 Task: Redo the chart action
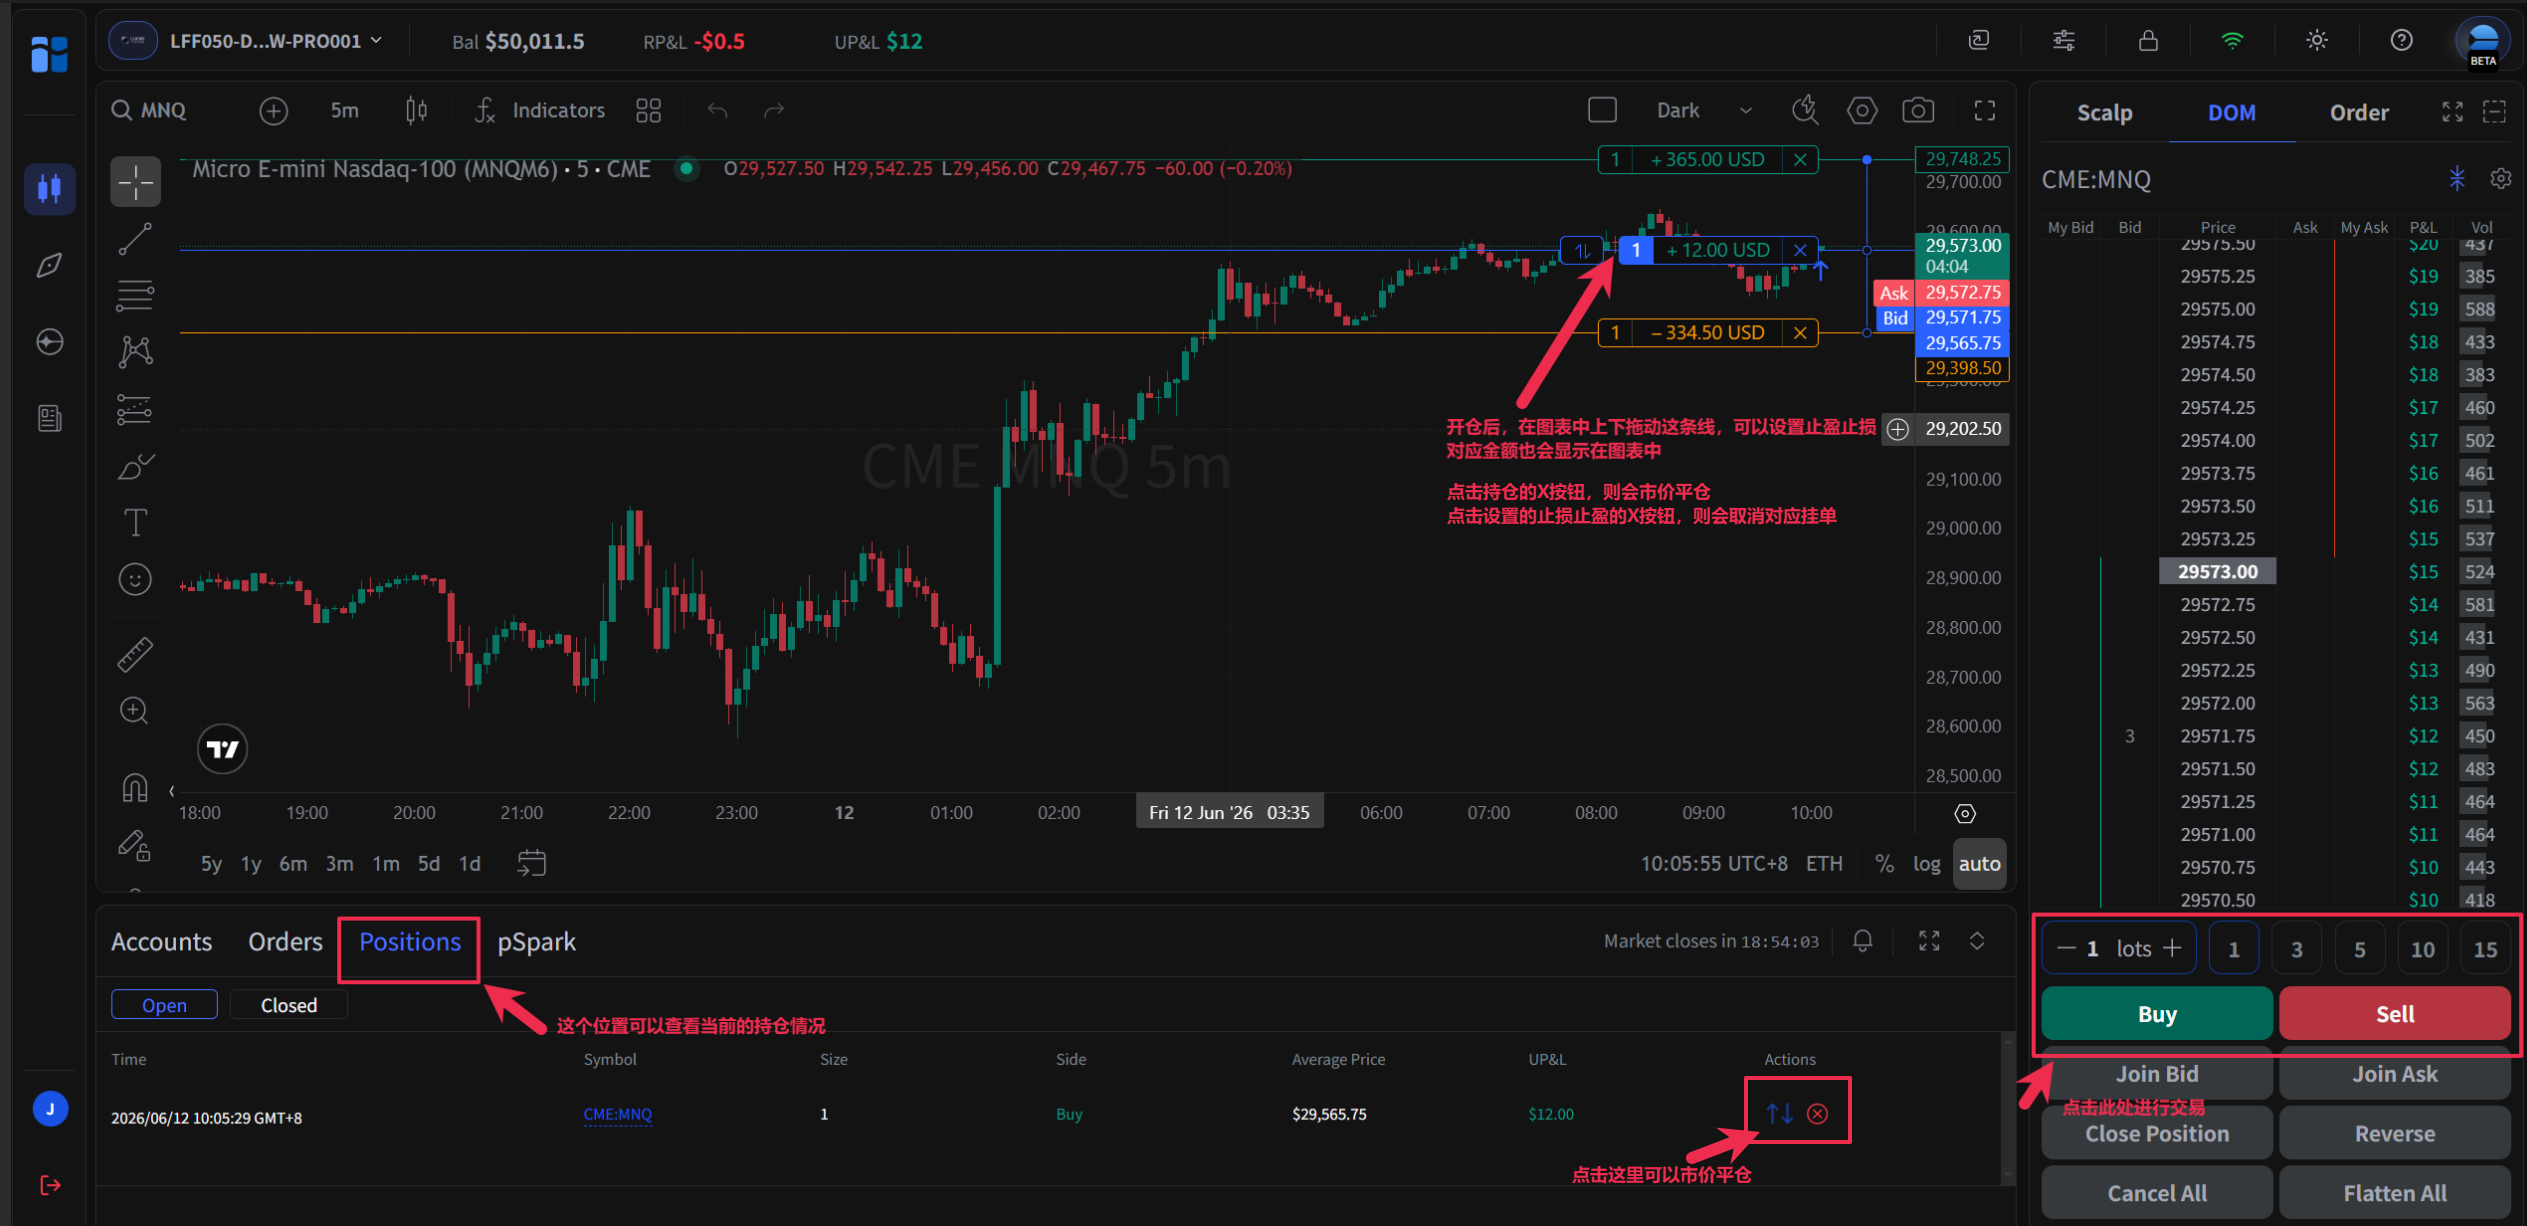coord(774,111)
